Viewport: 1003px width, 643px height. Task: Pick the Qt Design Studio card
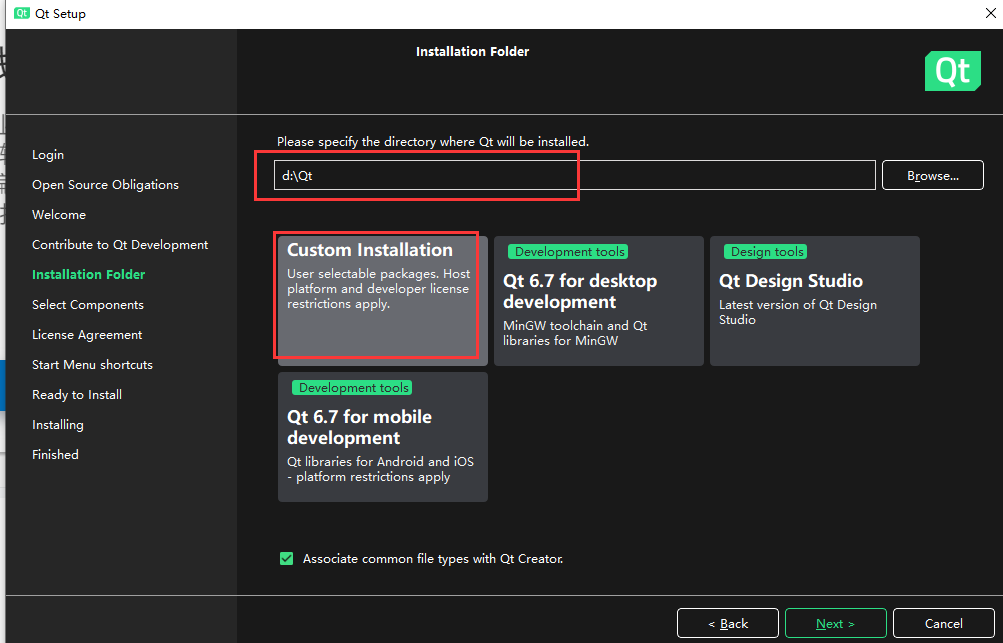click(815, 301)
